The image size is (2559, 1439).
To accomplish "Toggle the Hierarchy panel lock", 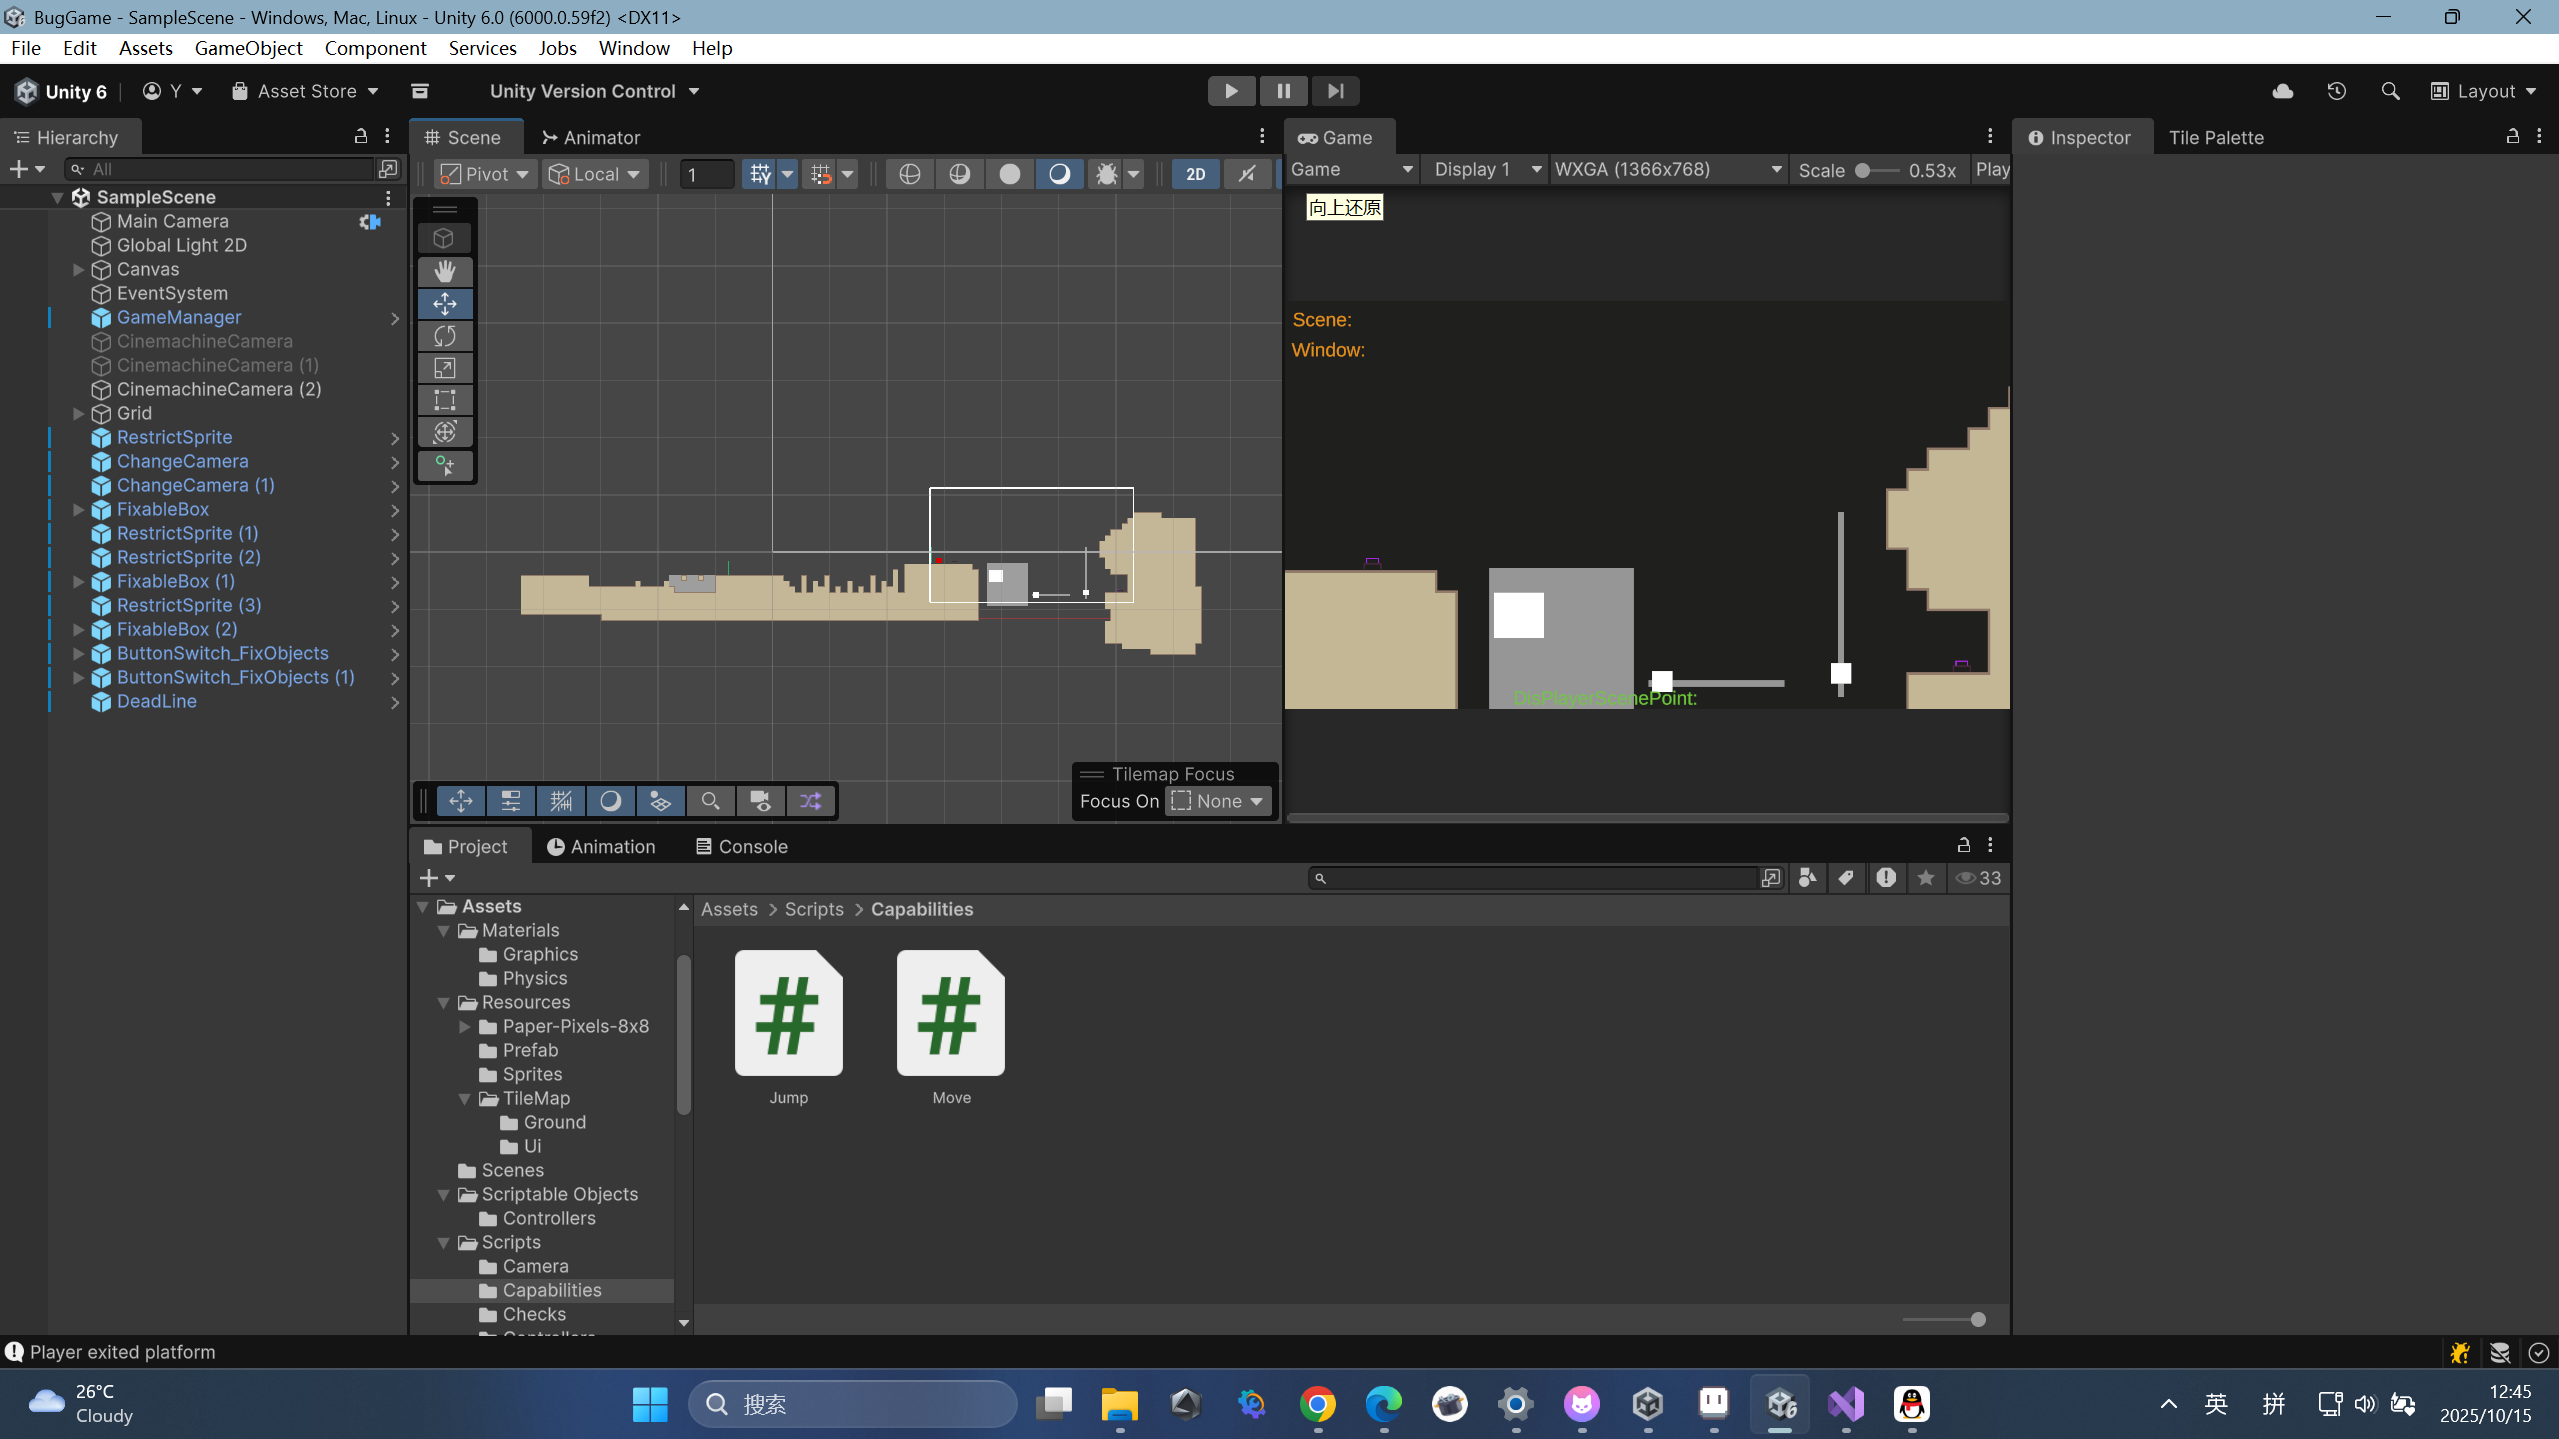I will click(x=361, y=136).
